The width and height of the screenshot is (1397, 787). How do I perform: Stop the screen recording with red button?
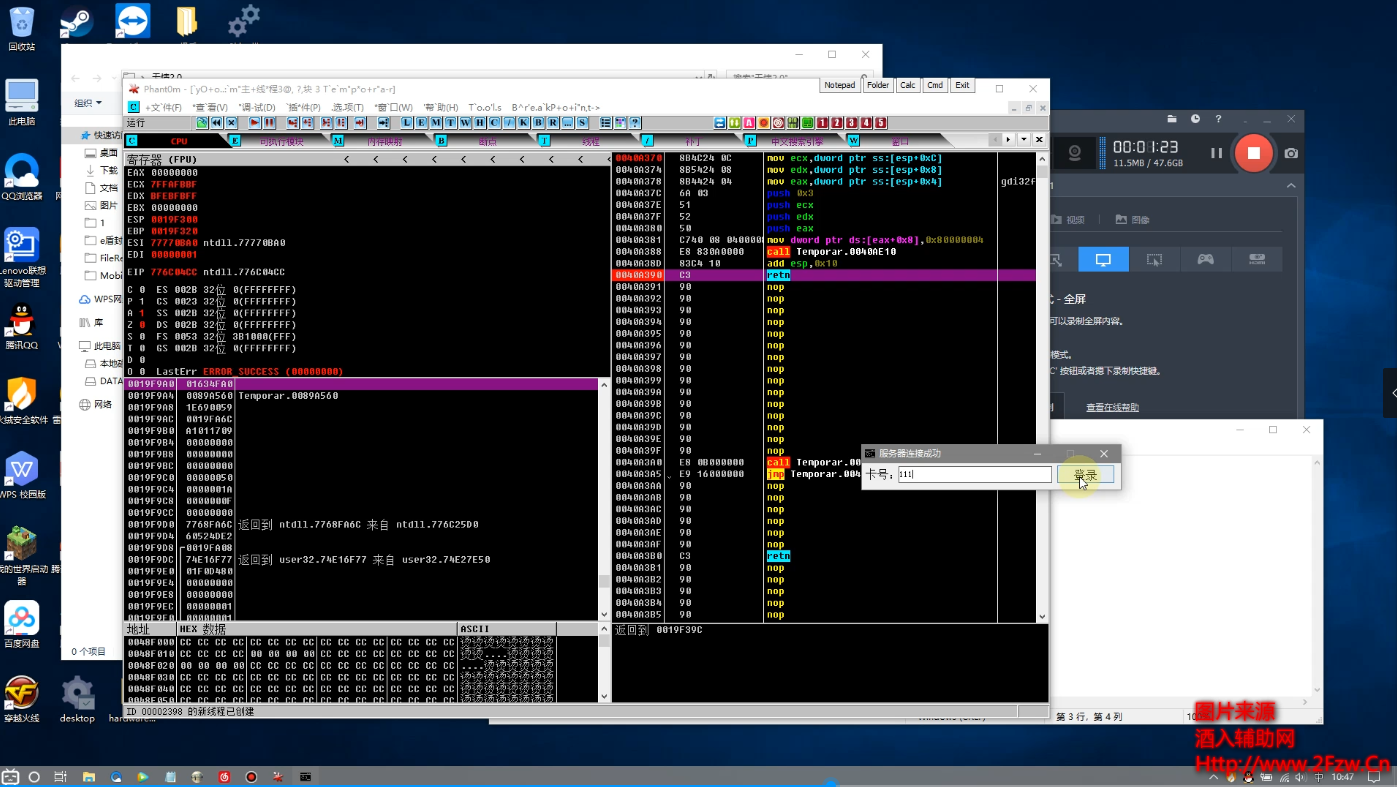pyautogui.click(x=1253, y=153)
